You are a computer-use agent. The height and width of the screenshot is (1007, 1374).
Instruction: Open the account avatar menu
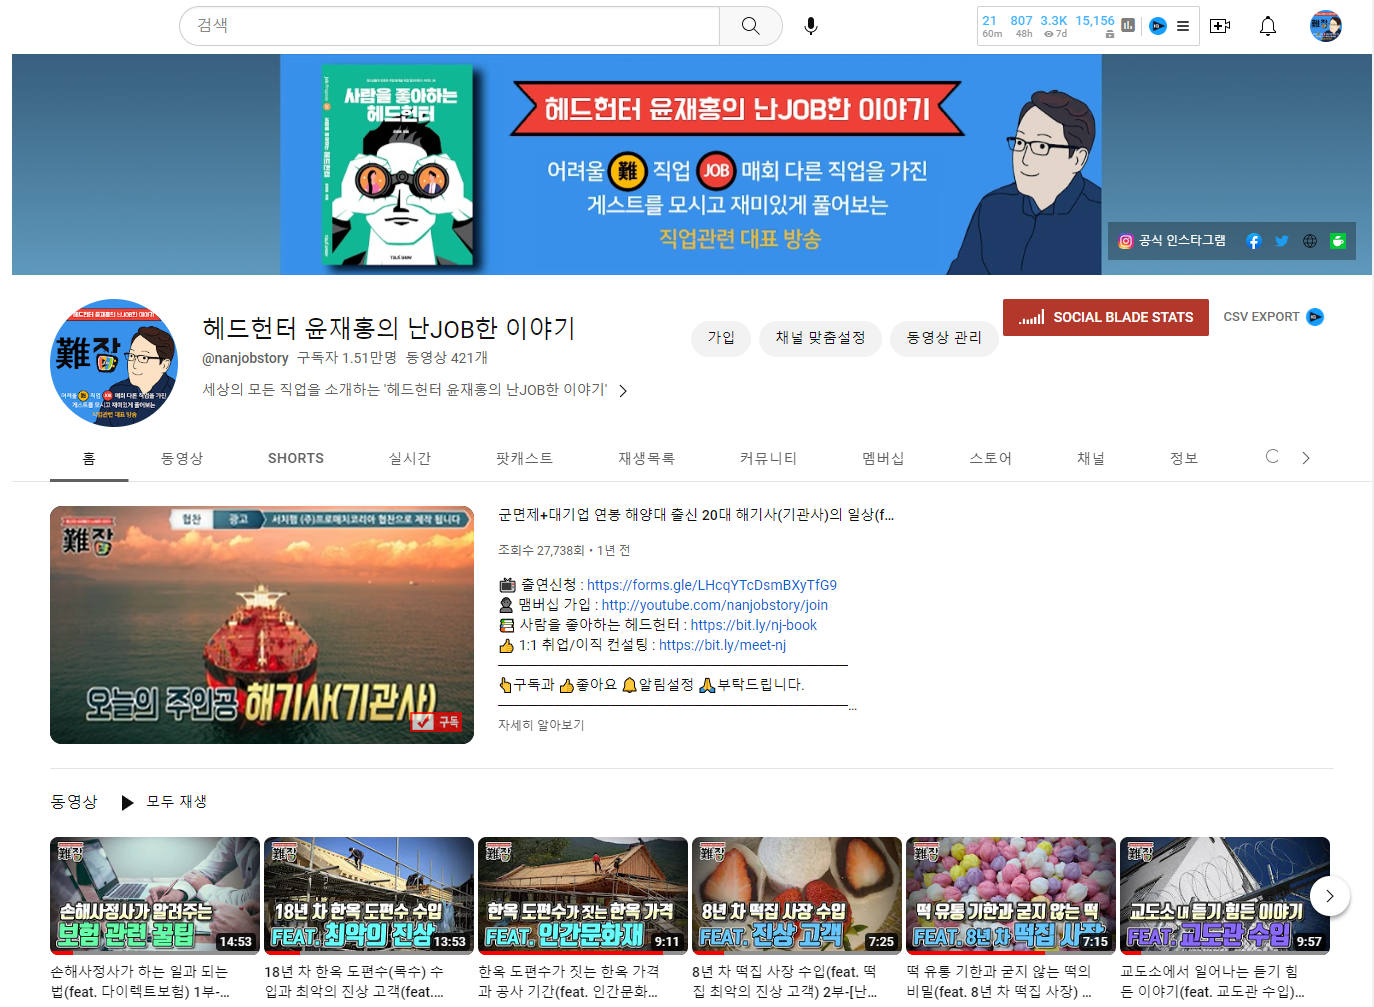[1326, 26]
